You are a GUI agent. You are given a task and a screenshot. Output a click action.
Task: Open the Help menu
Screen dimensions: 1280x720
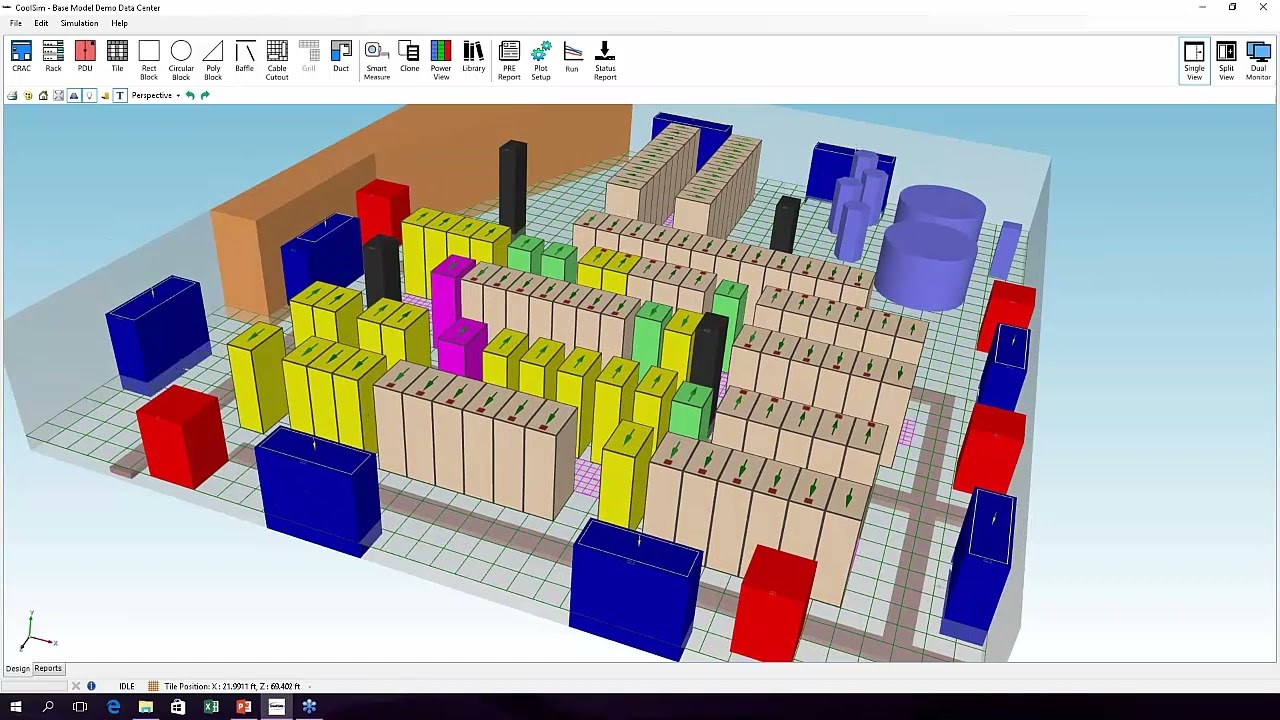(119, 23)
